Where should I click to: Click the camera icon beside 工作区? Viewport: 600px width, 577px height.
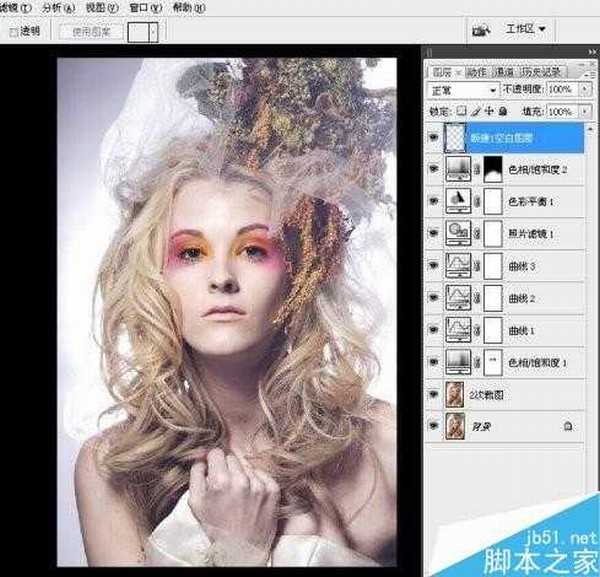point(481,29)
